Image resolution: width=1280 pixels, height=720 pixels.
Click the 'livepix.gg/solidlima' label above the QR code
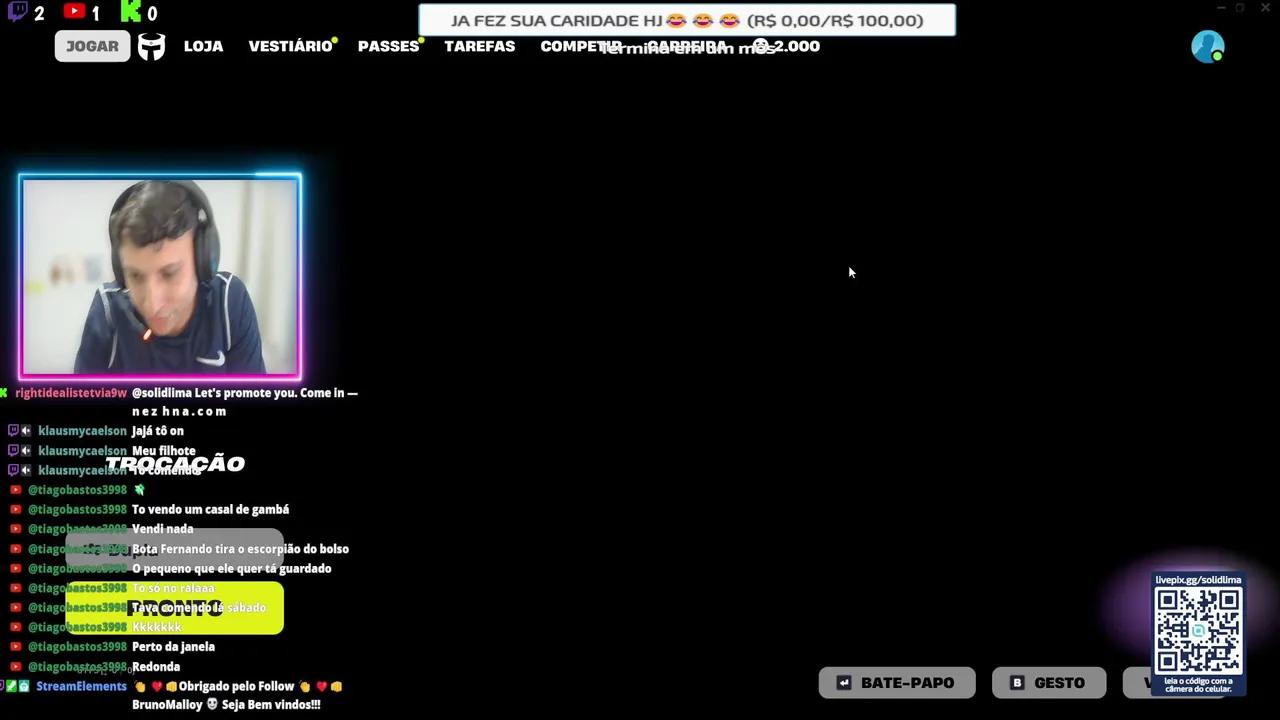click(x=1198, y=580)
